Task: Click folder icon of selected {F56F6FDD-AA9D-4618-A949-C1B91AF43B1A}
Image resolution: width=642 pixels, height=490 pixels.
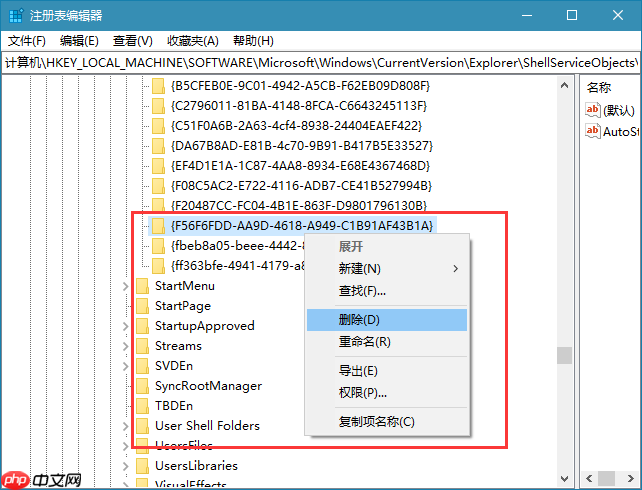Action: [158, 226]
